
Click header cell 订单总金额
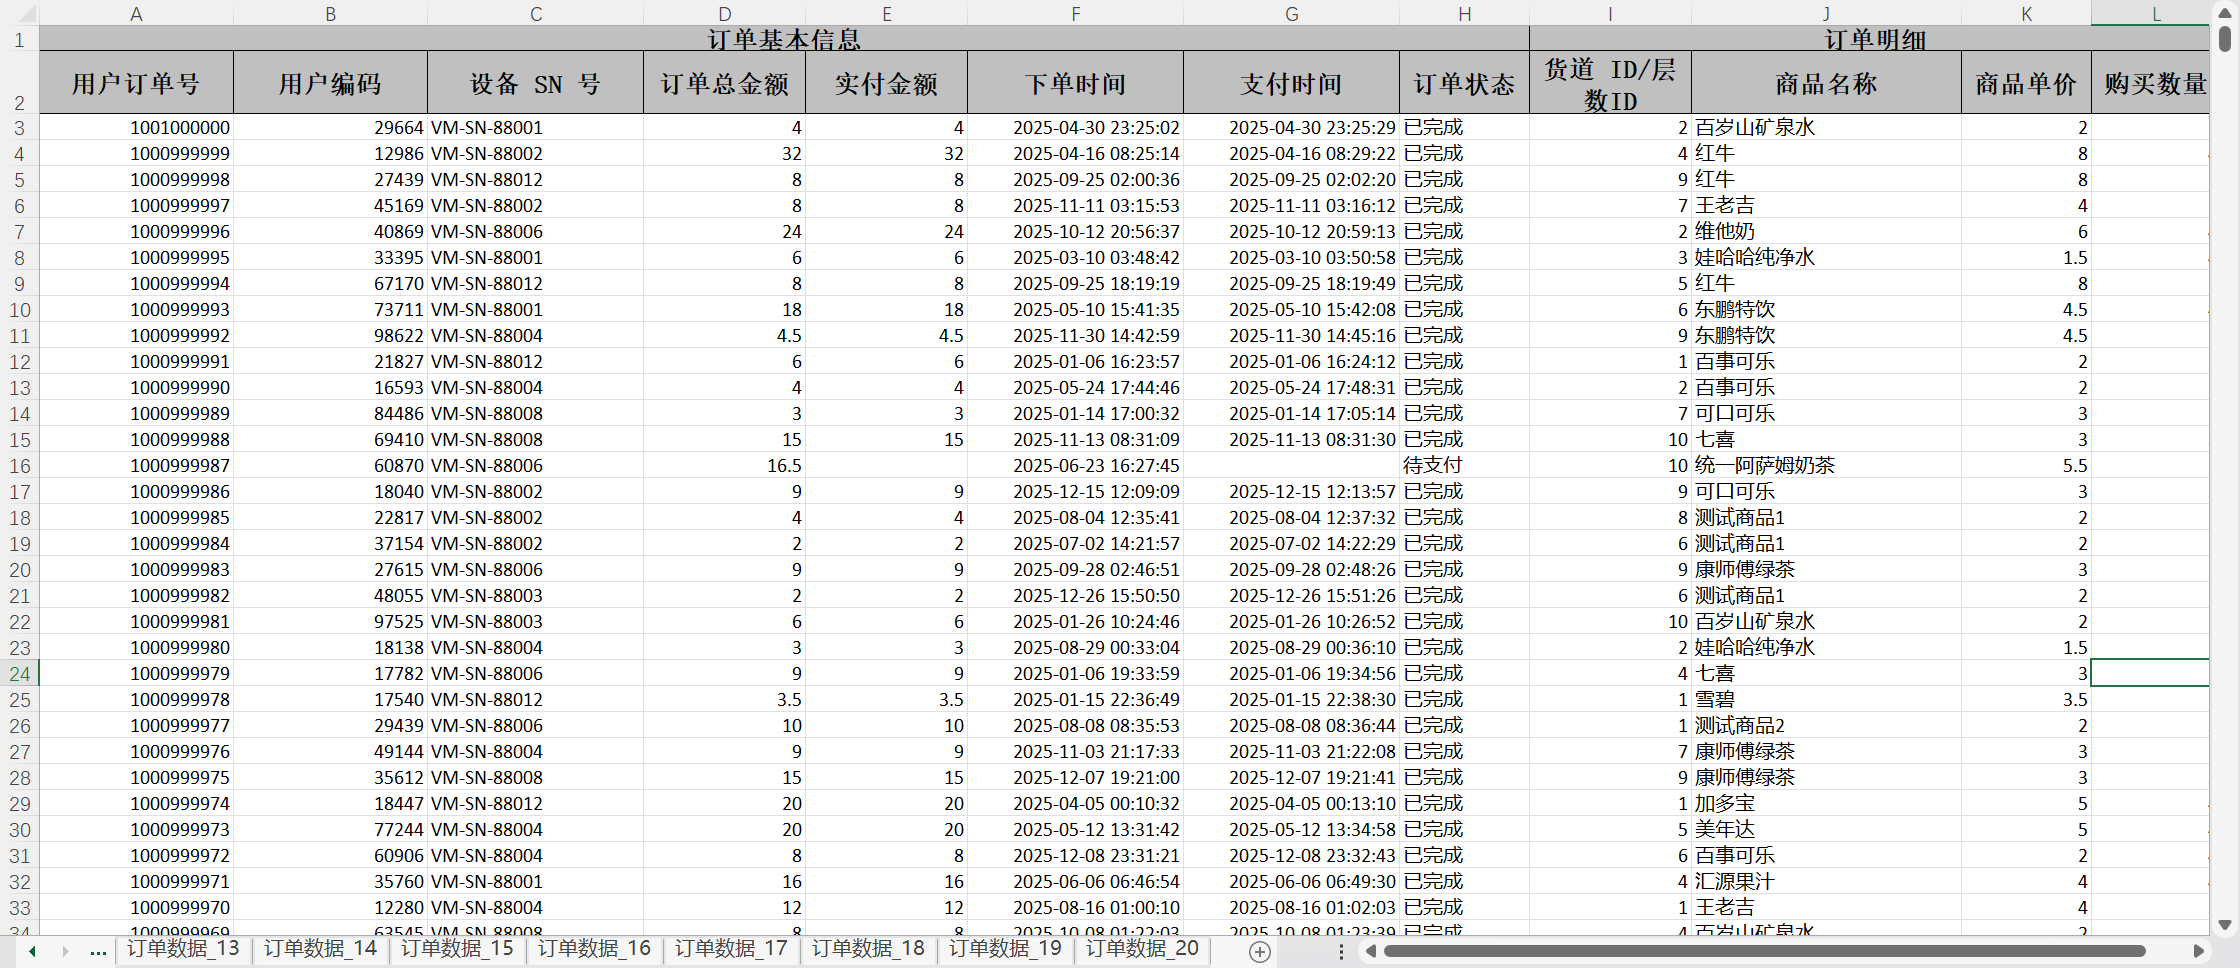(725, 83)
